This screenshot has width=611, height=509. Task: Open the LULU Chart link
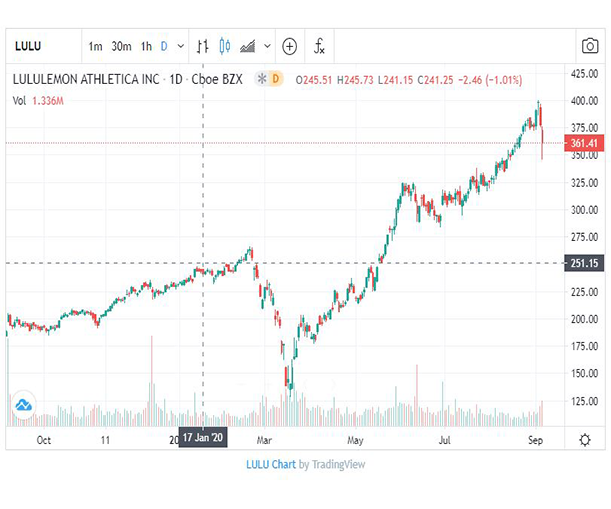pyautogui.click(x=271, y=464)
